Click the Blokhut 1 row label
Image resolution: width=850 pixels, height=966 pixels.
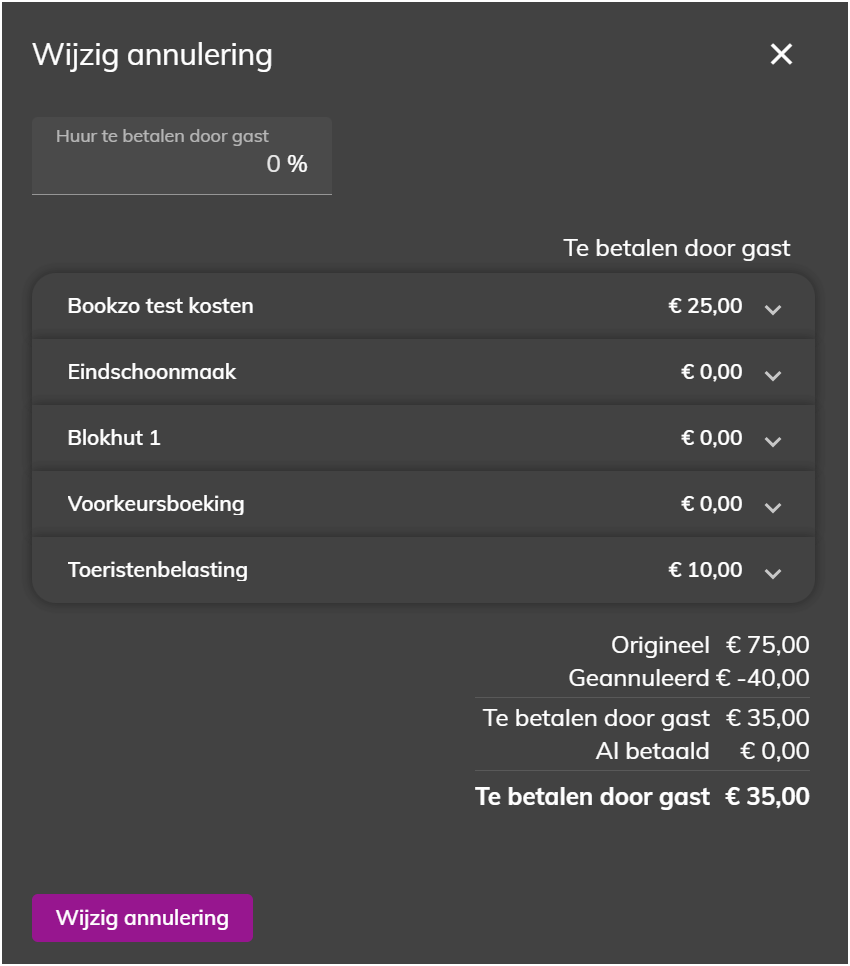[114, 437]
